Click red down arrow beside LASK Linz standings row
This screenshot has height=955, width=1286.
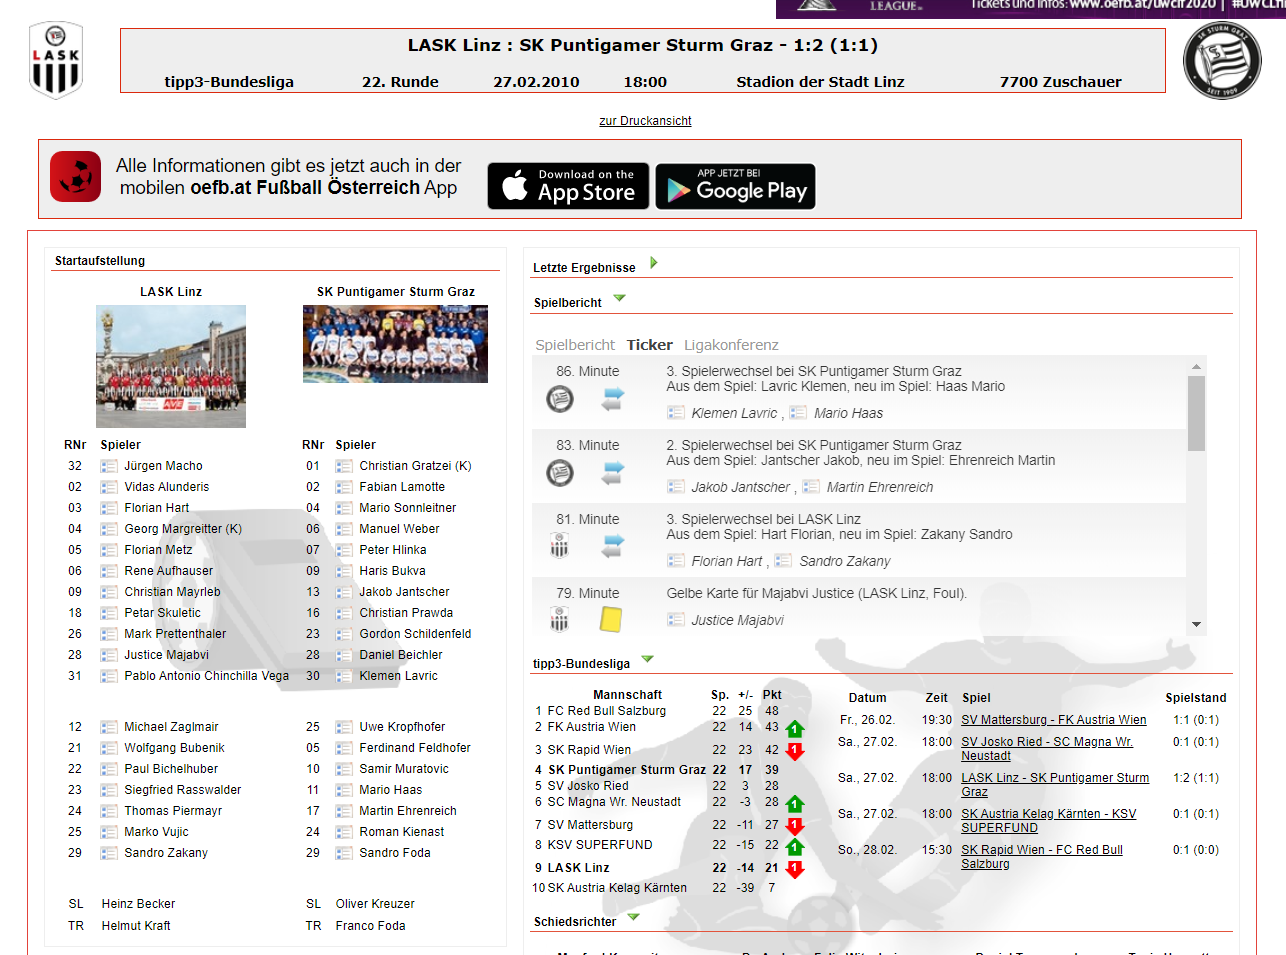(x=795, y=869)
